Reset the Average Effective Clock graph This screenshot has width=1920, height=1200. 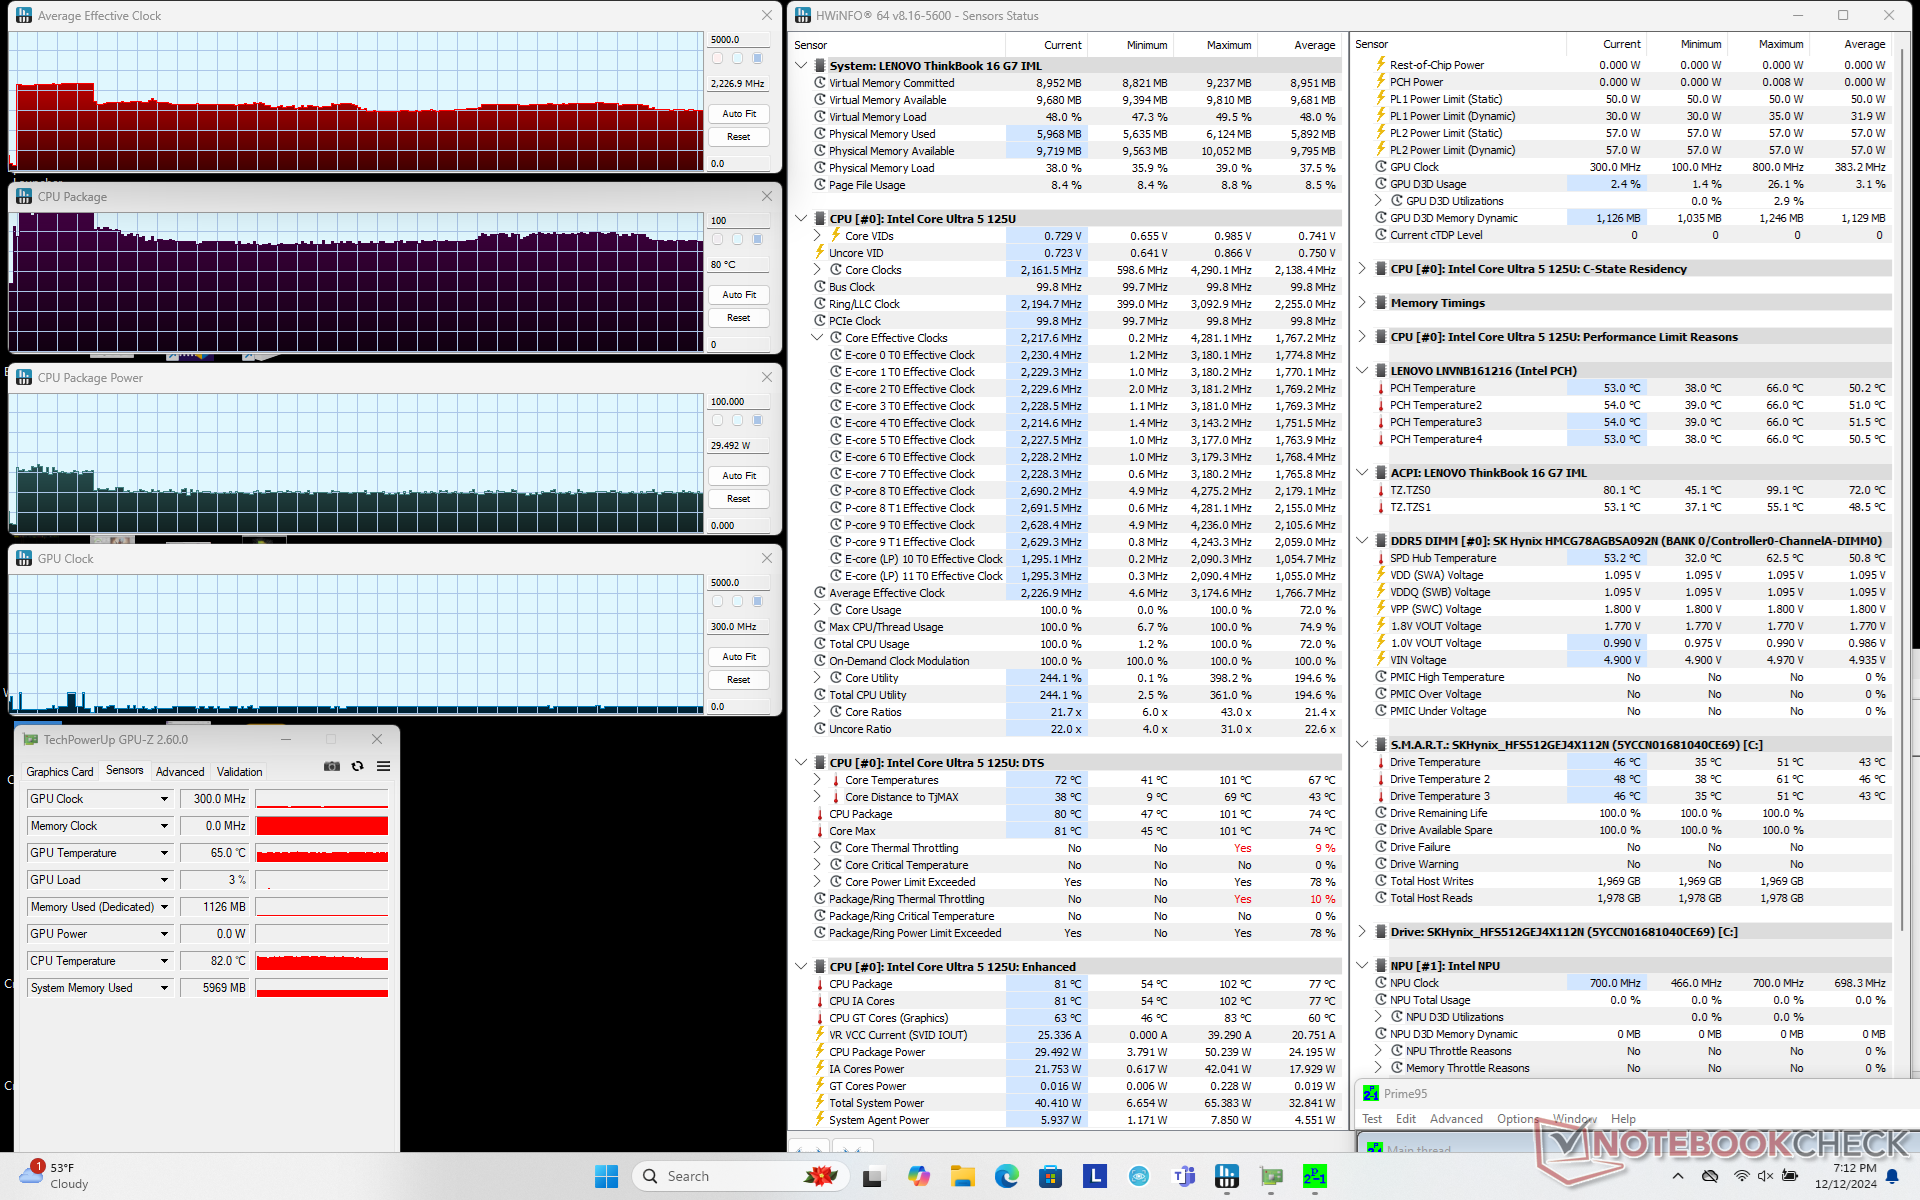tap(739, 137)
